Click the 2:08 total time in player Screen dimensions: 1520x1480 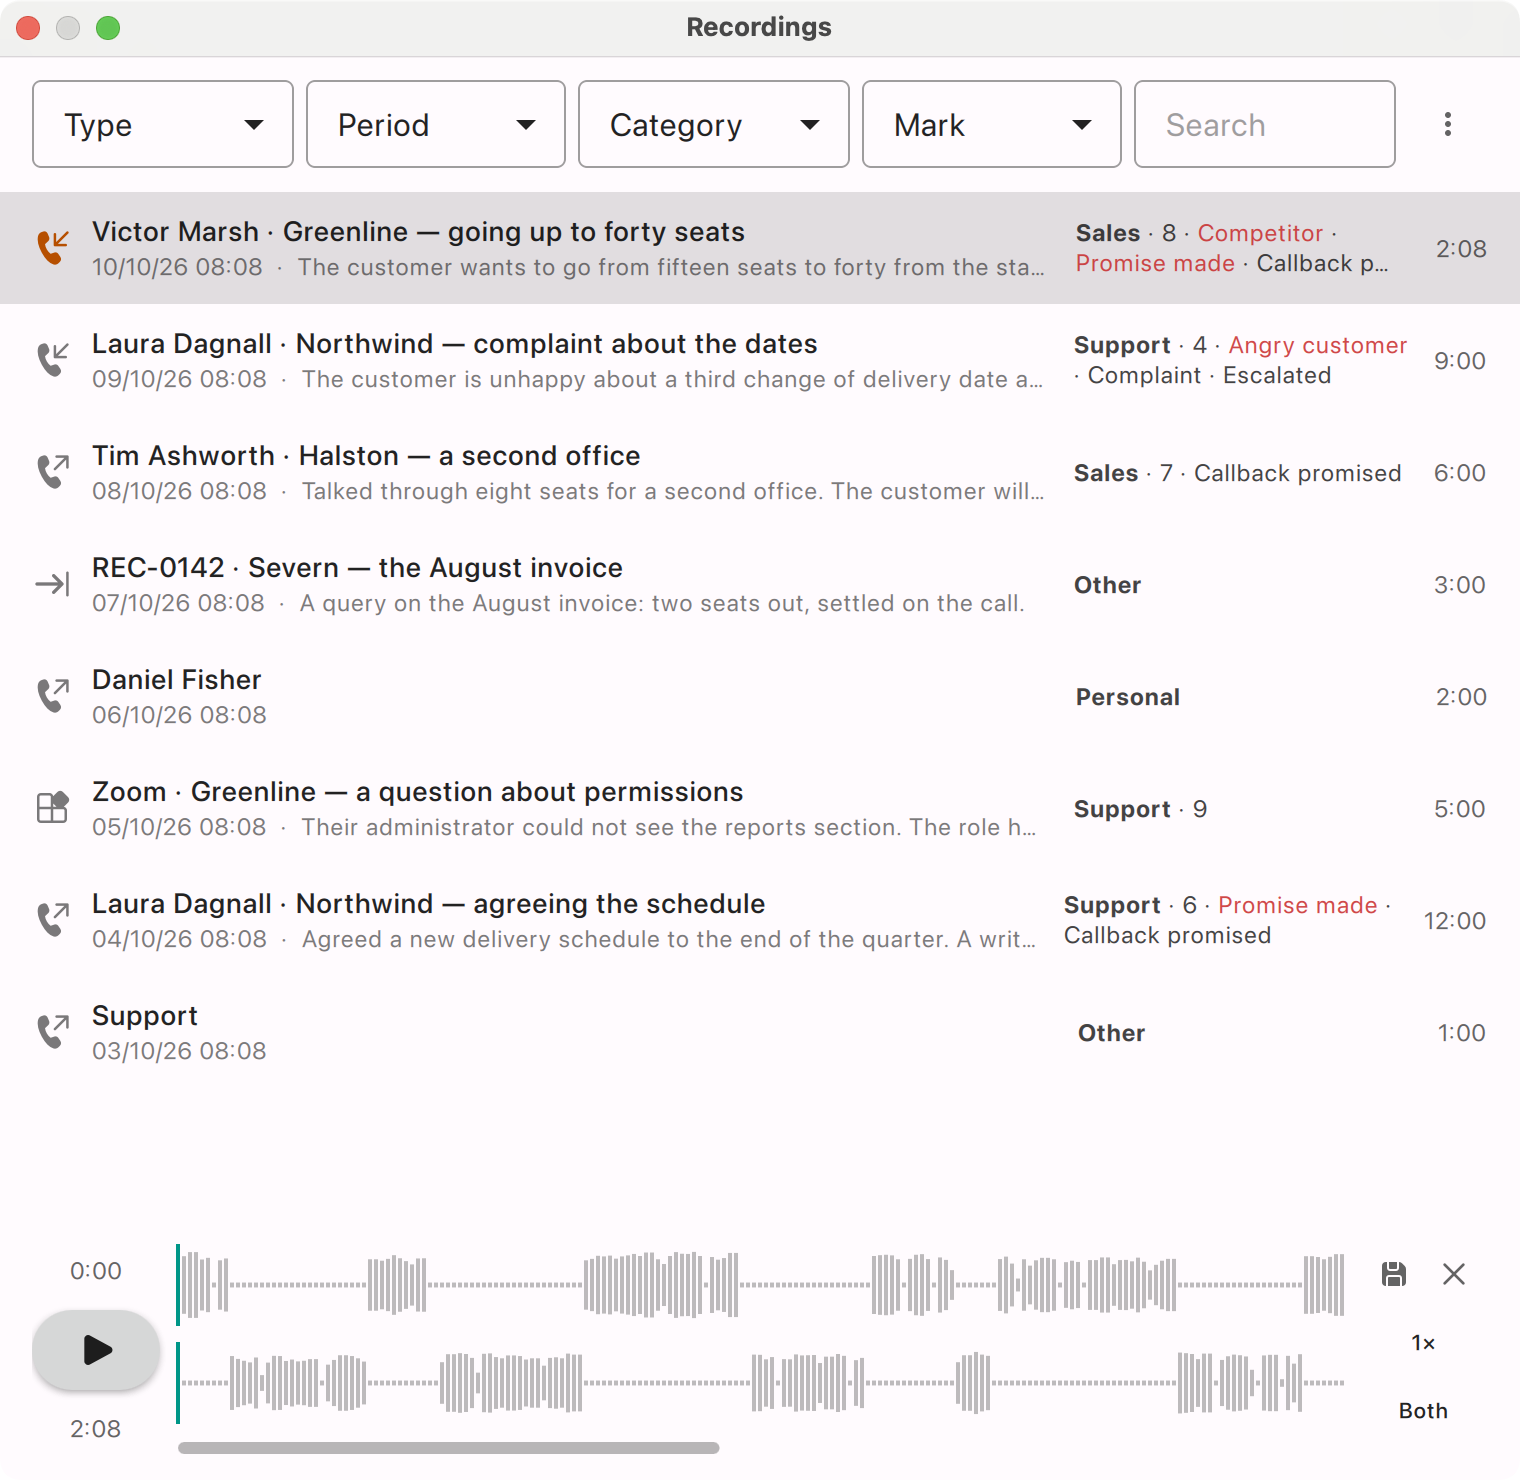point(96,1429)
